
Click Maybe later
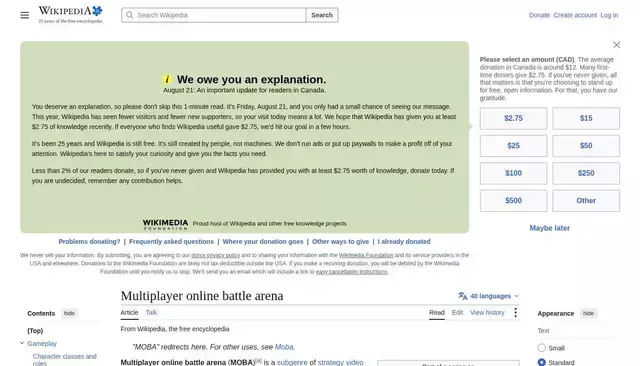[x=550, y=228]
